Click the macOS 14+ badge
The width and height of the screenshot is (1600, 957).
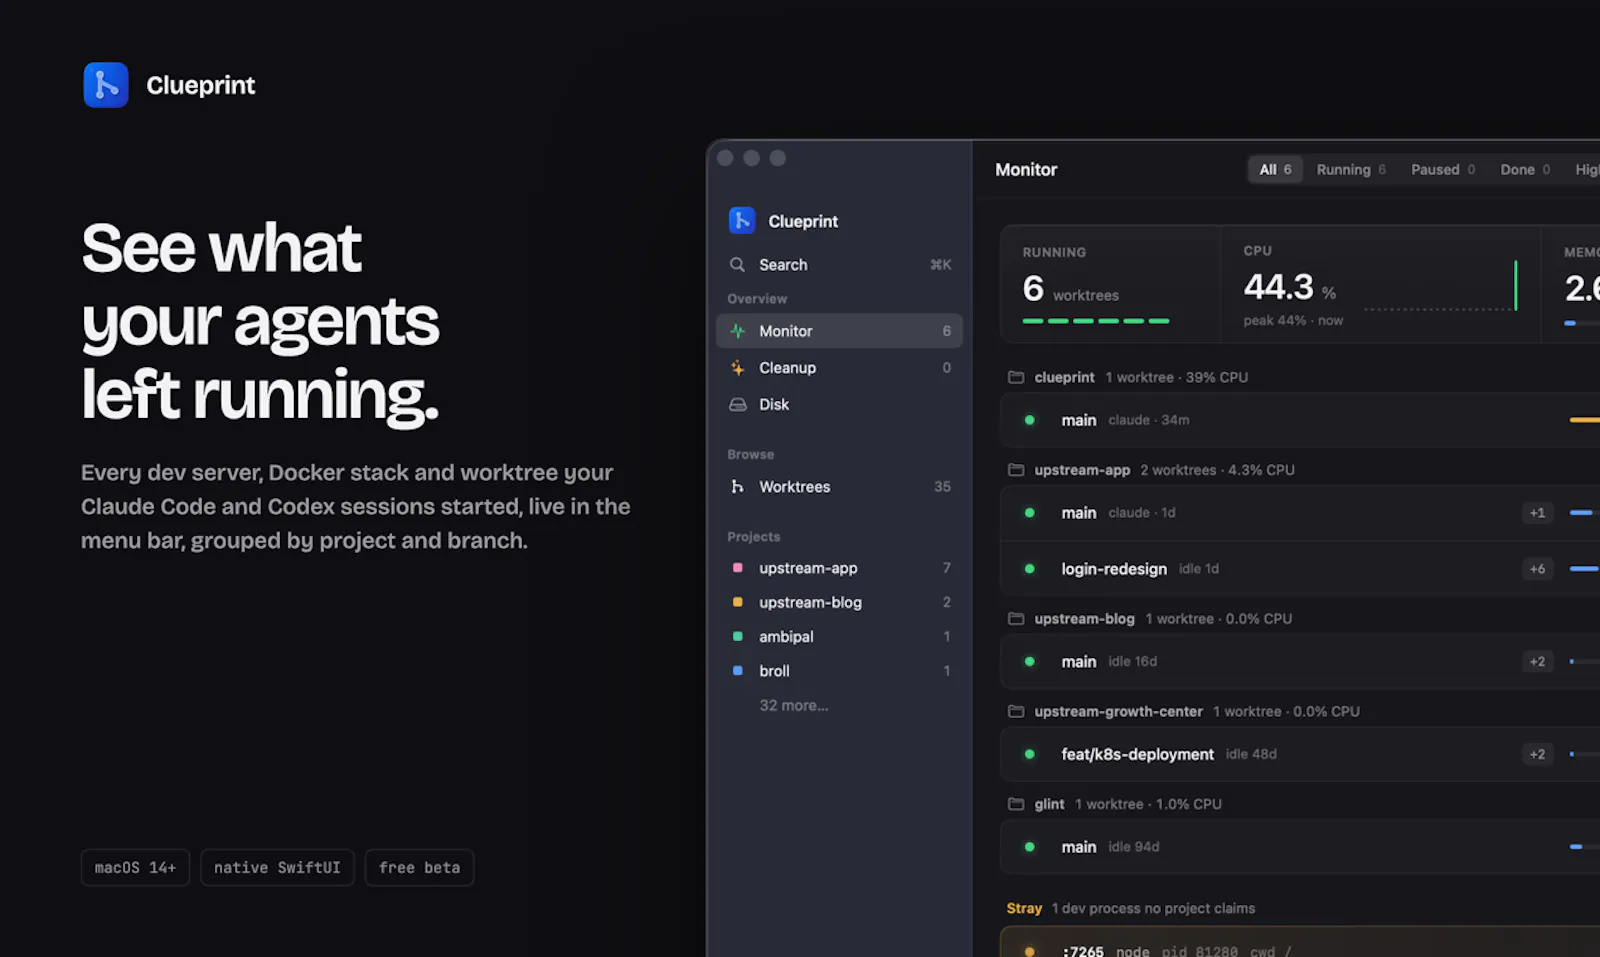pyautogui.click(x=135, y=867)
